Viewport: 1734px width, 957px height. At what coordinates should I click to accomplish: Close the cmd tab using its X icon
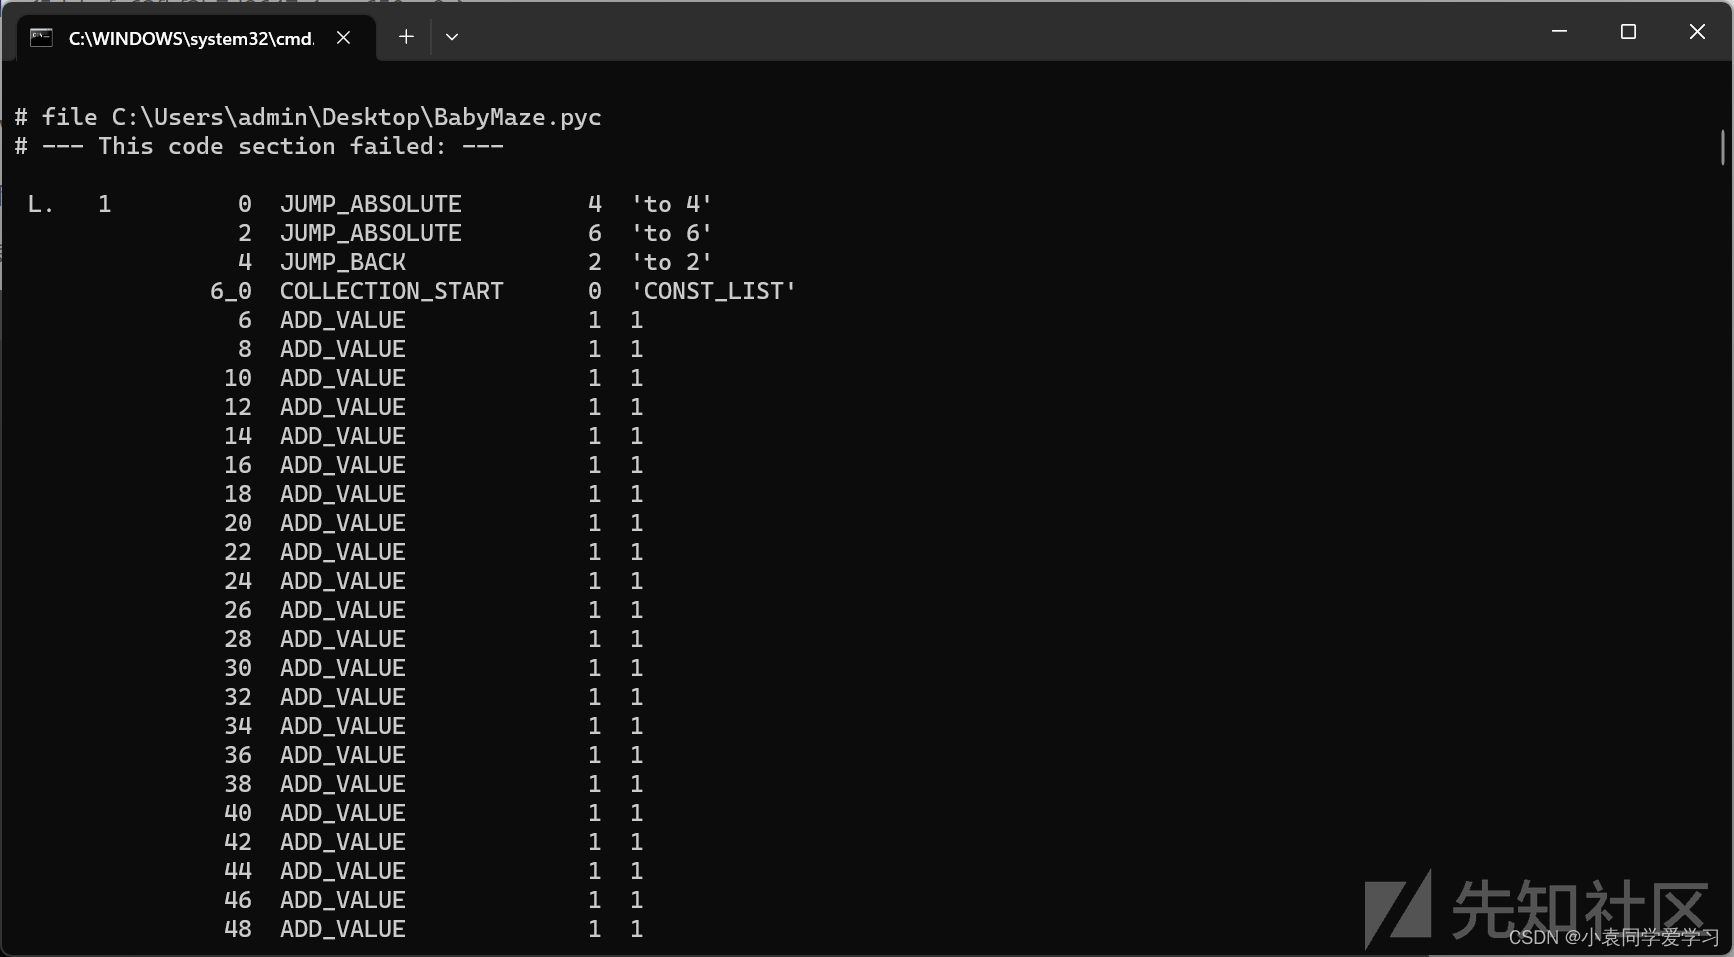click(344, 37)
